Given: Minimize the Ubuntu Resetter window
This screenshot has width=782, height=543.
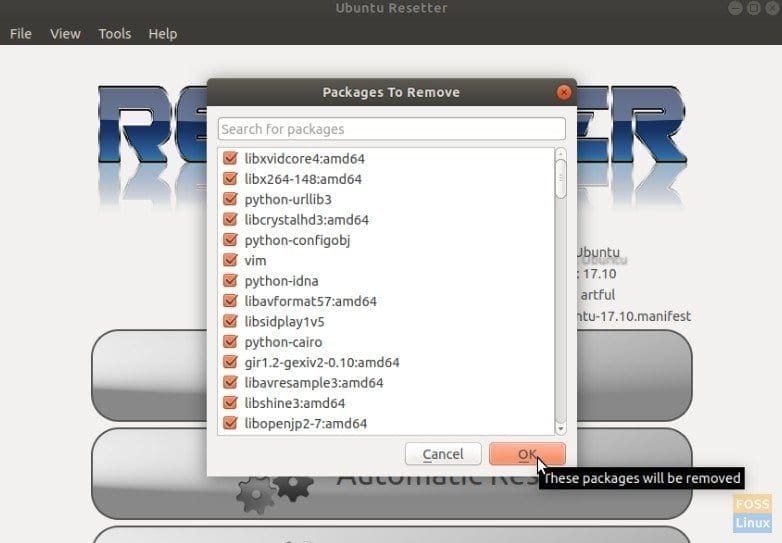Looking at the screenshot, I should [x=735, y=8].
